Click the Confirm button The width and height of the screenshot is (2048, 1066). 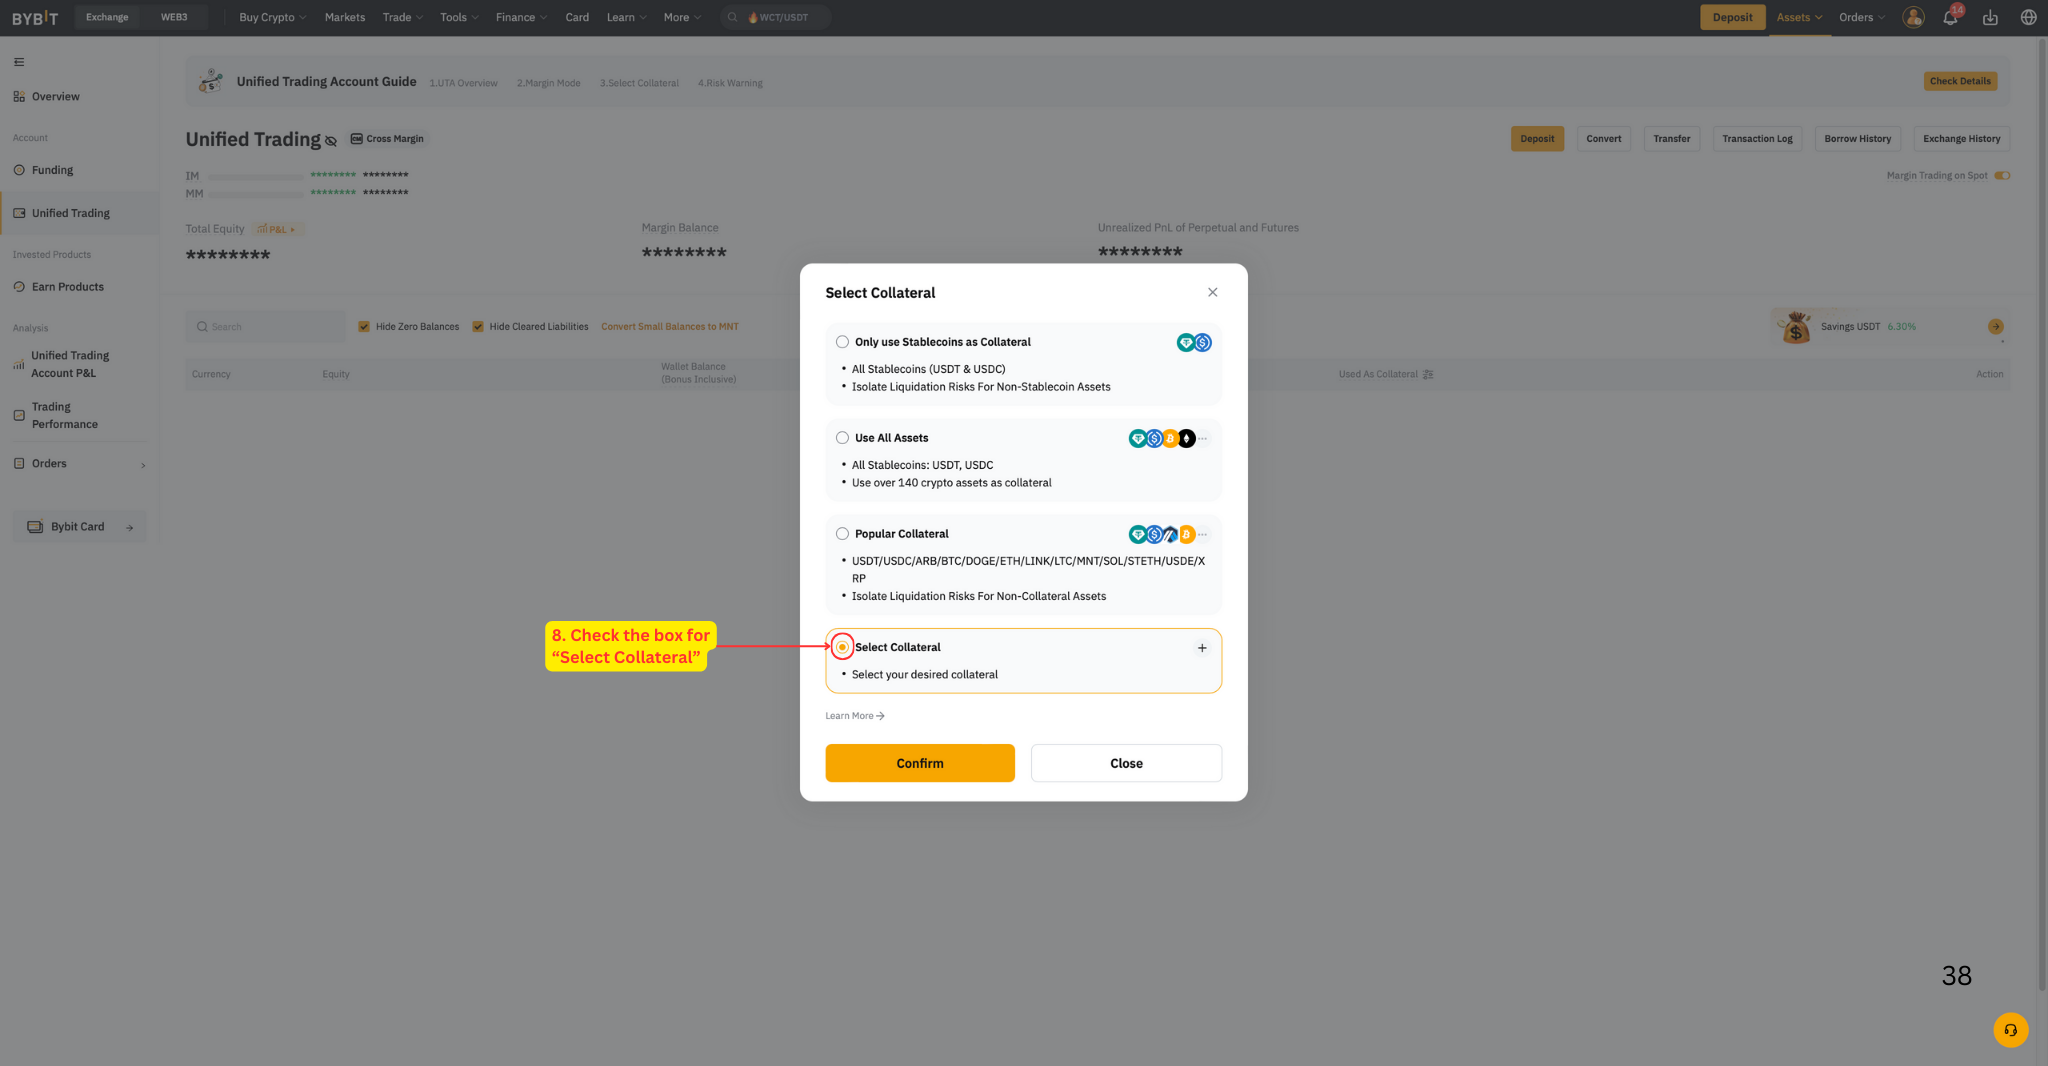[x=919, y=763]
